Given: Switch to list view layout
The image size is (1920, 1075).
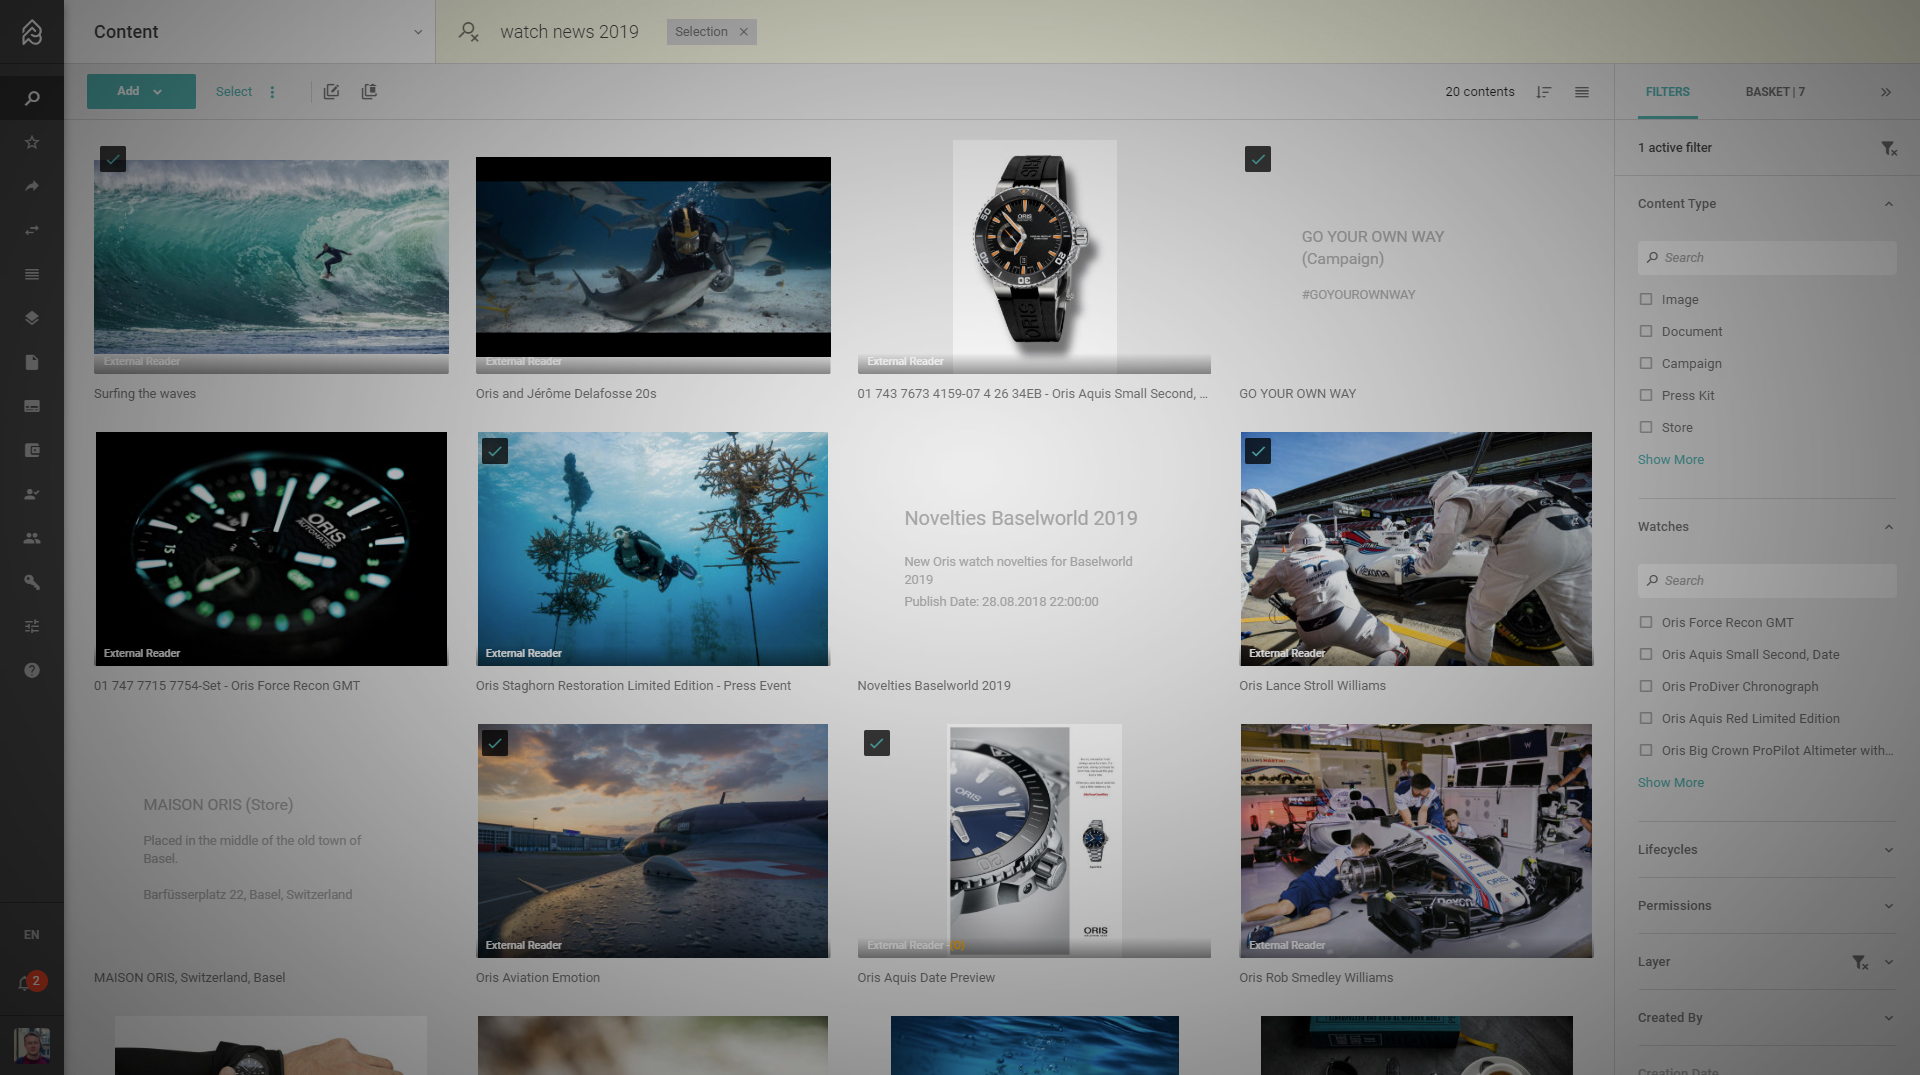Looking at the screenshot, I should [1582, 92].
